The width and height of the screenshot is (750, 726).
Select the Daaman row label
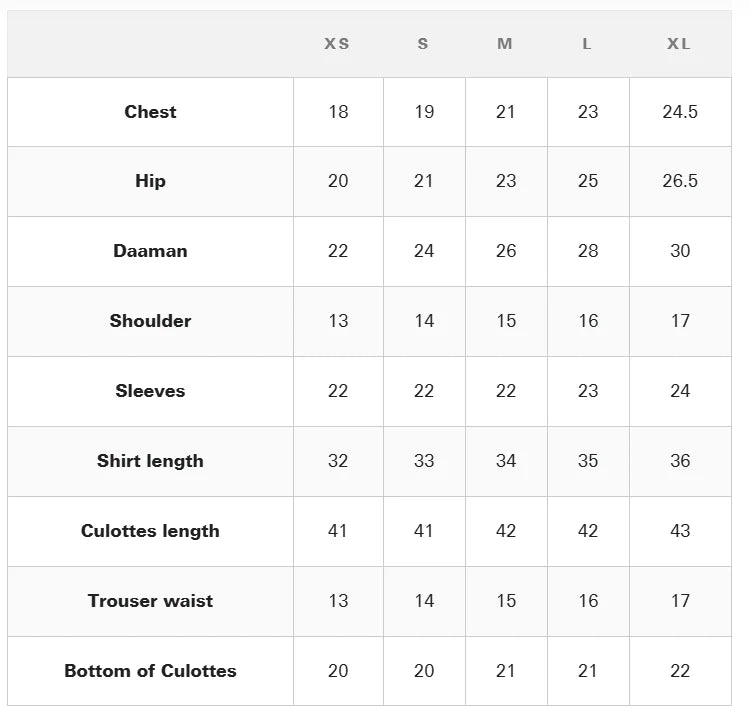pyautogui.click(x=150, y=251)
